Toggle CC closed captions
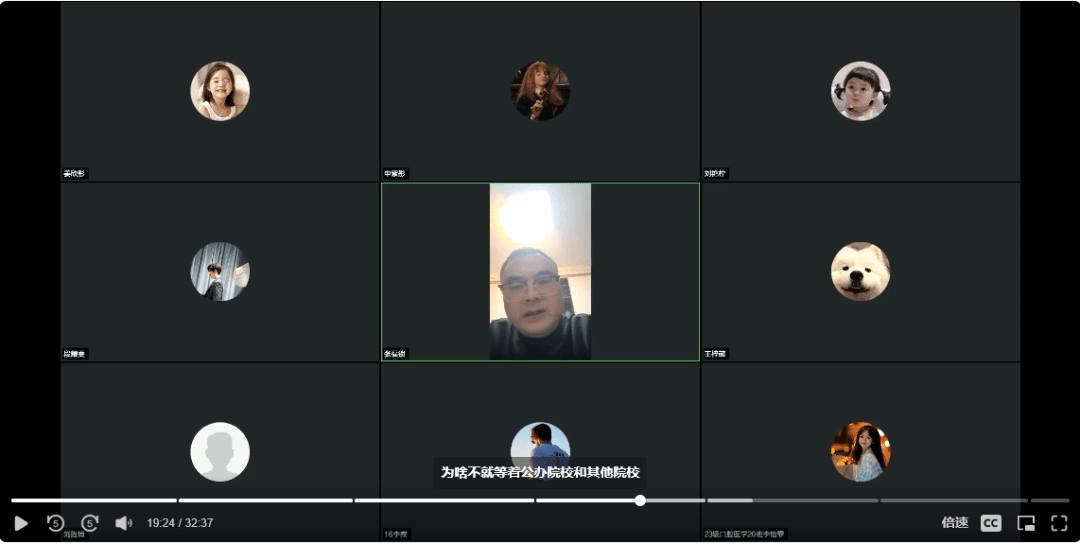This screenshot has width=1080, height=544. tap(990, 523)
